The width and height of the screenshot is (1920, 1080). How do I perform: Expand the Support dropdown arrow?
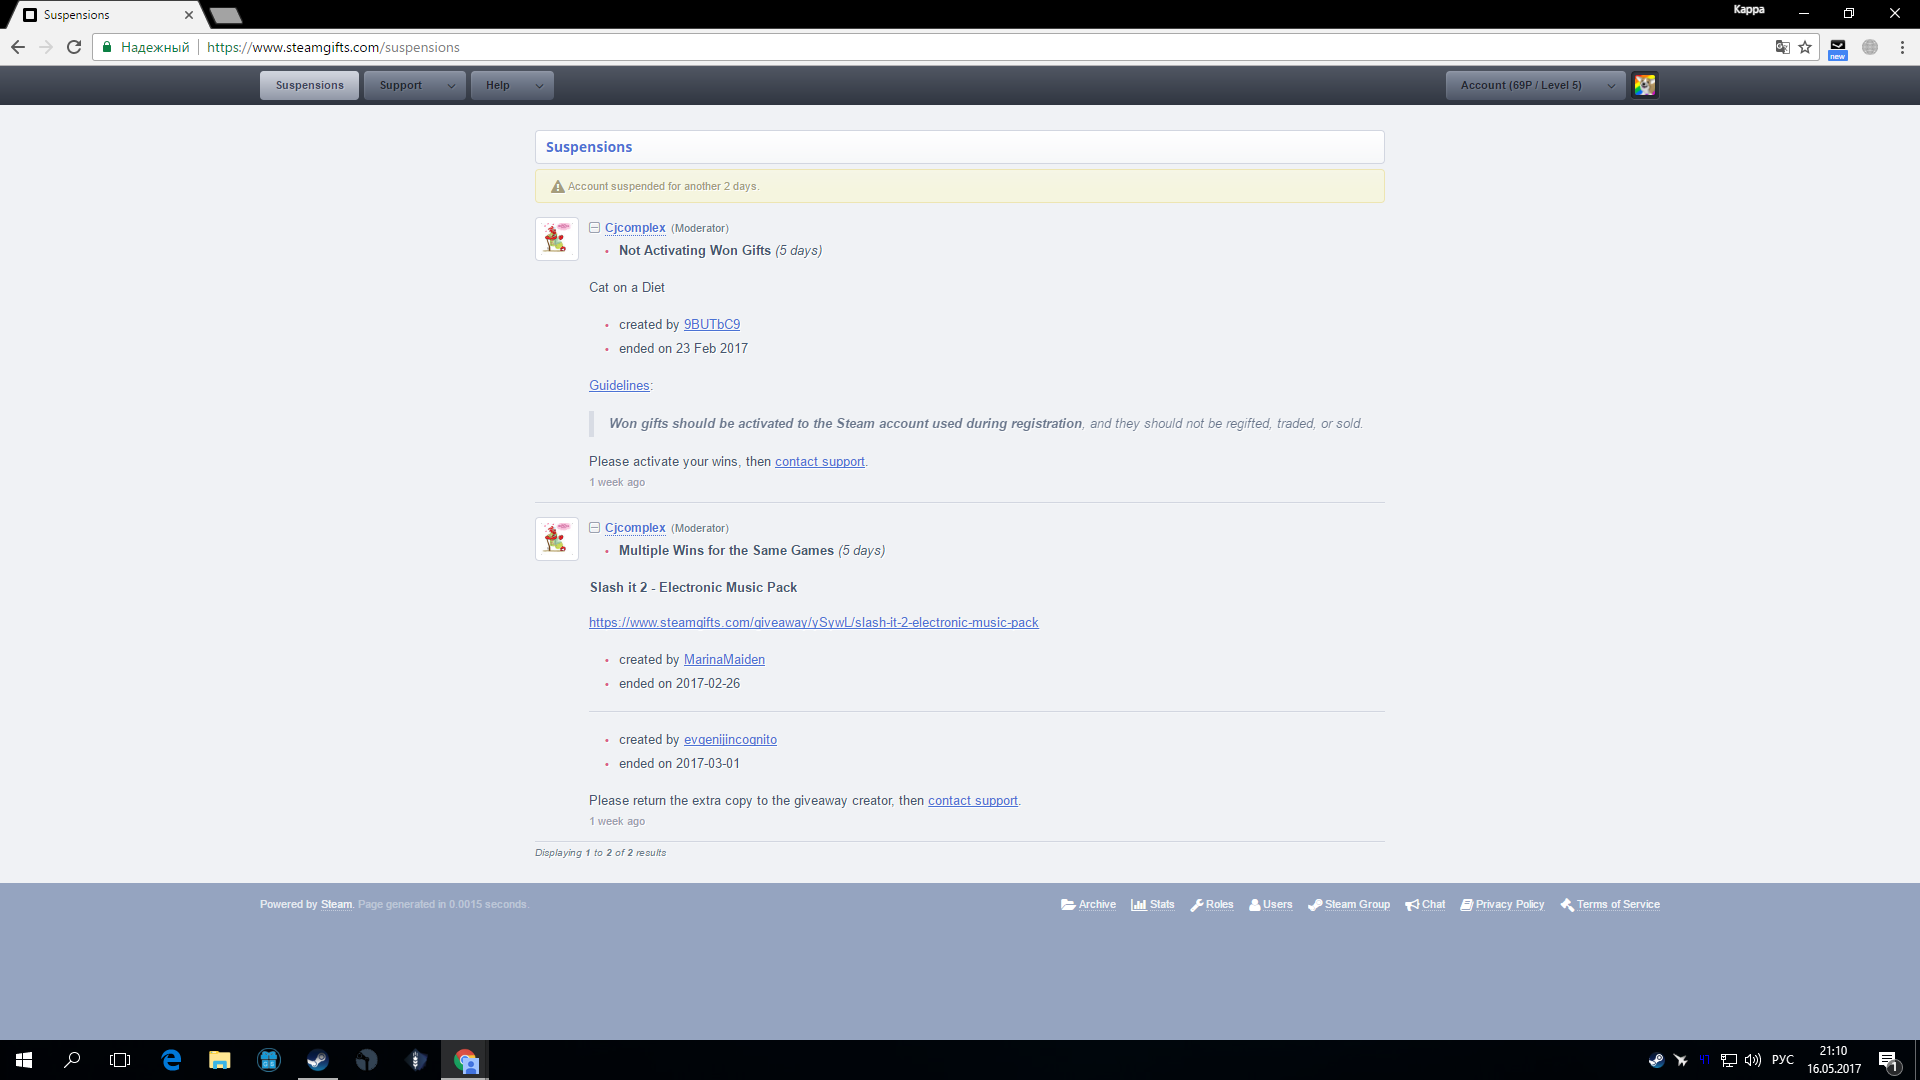pyautogui.click(x=451, y=85)
